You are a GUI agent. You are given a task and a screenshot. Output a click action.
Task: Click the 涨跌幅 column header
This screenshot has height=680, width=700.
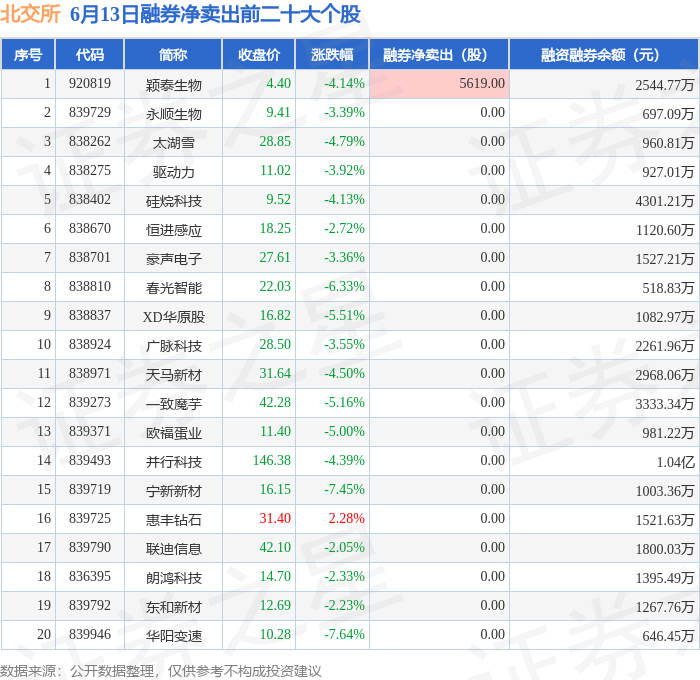(332, 54)
